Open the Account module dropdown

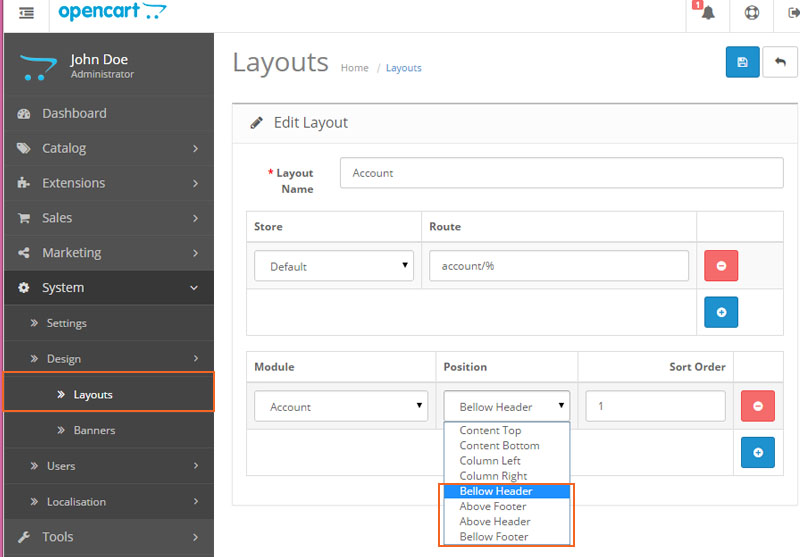pyautogui.click(x=341, y=406)
